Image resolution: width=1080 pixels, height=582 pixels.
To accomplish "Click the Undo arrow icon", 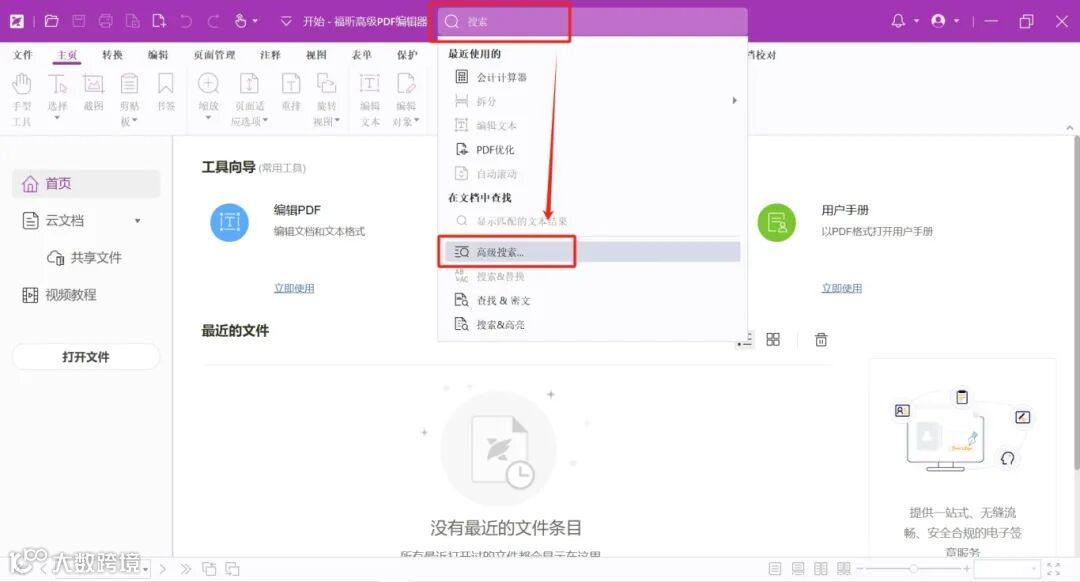I will point(186,21).
